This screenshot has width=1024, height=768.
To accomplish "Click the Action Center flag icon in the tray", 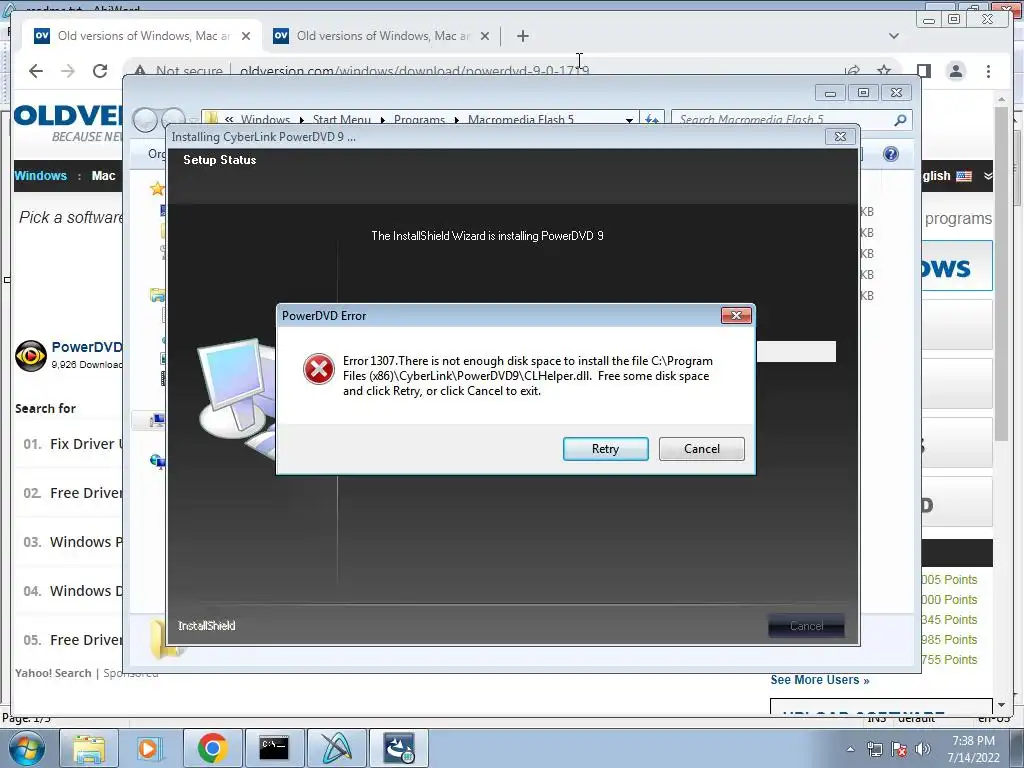I will point(899,749).
